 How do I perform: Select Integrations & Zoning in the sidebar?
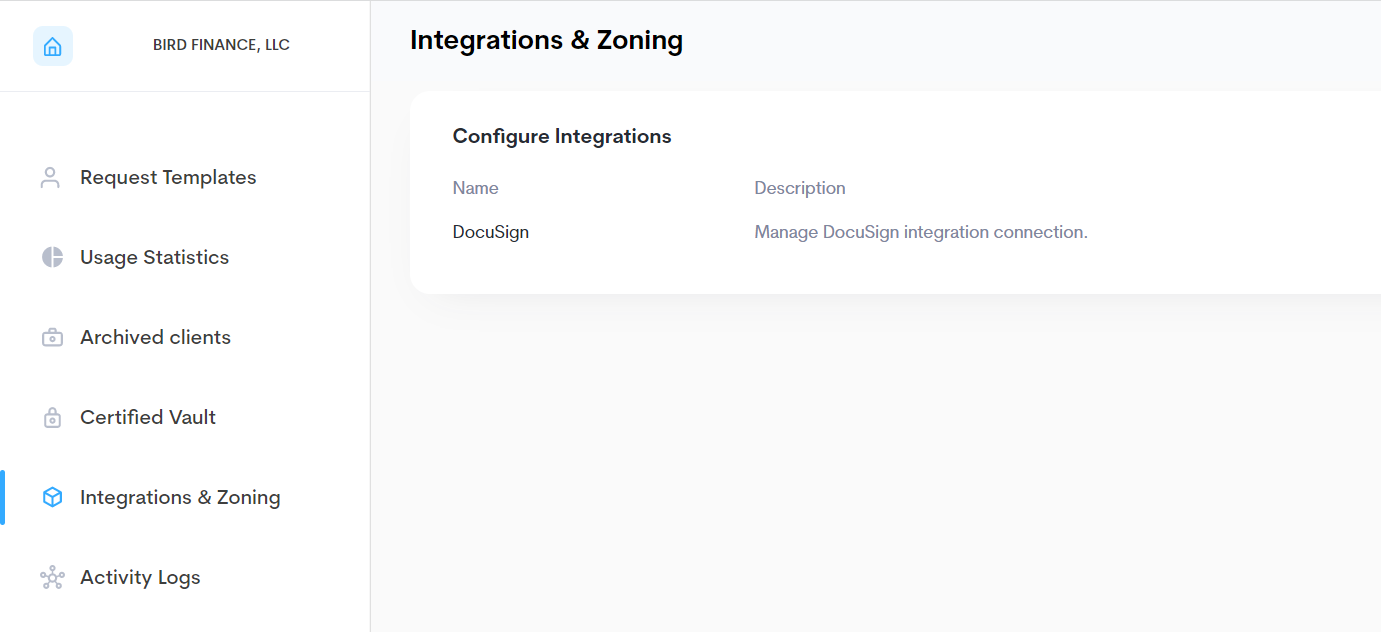coord(180,497)
